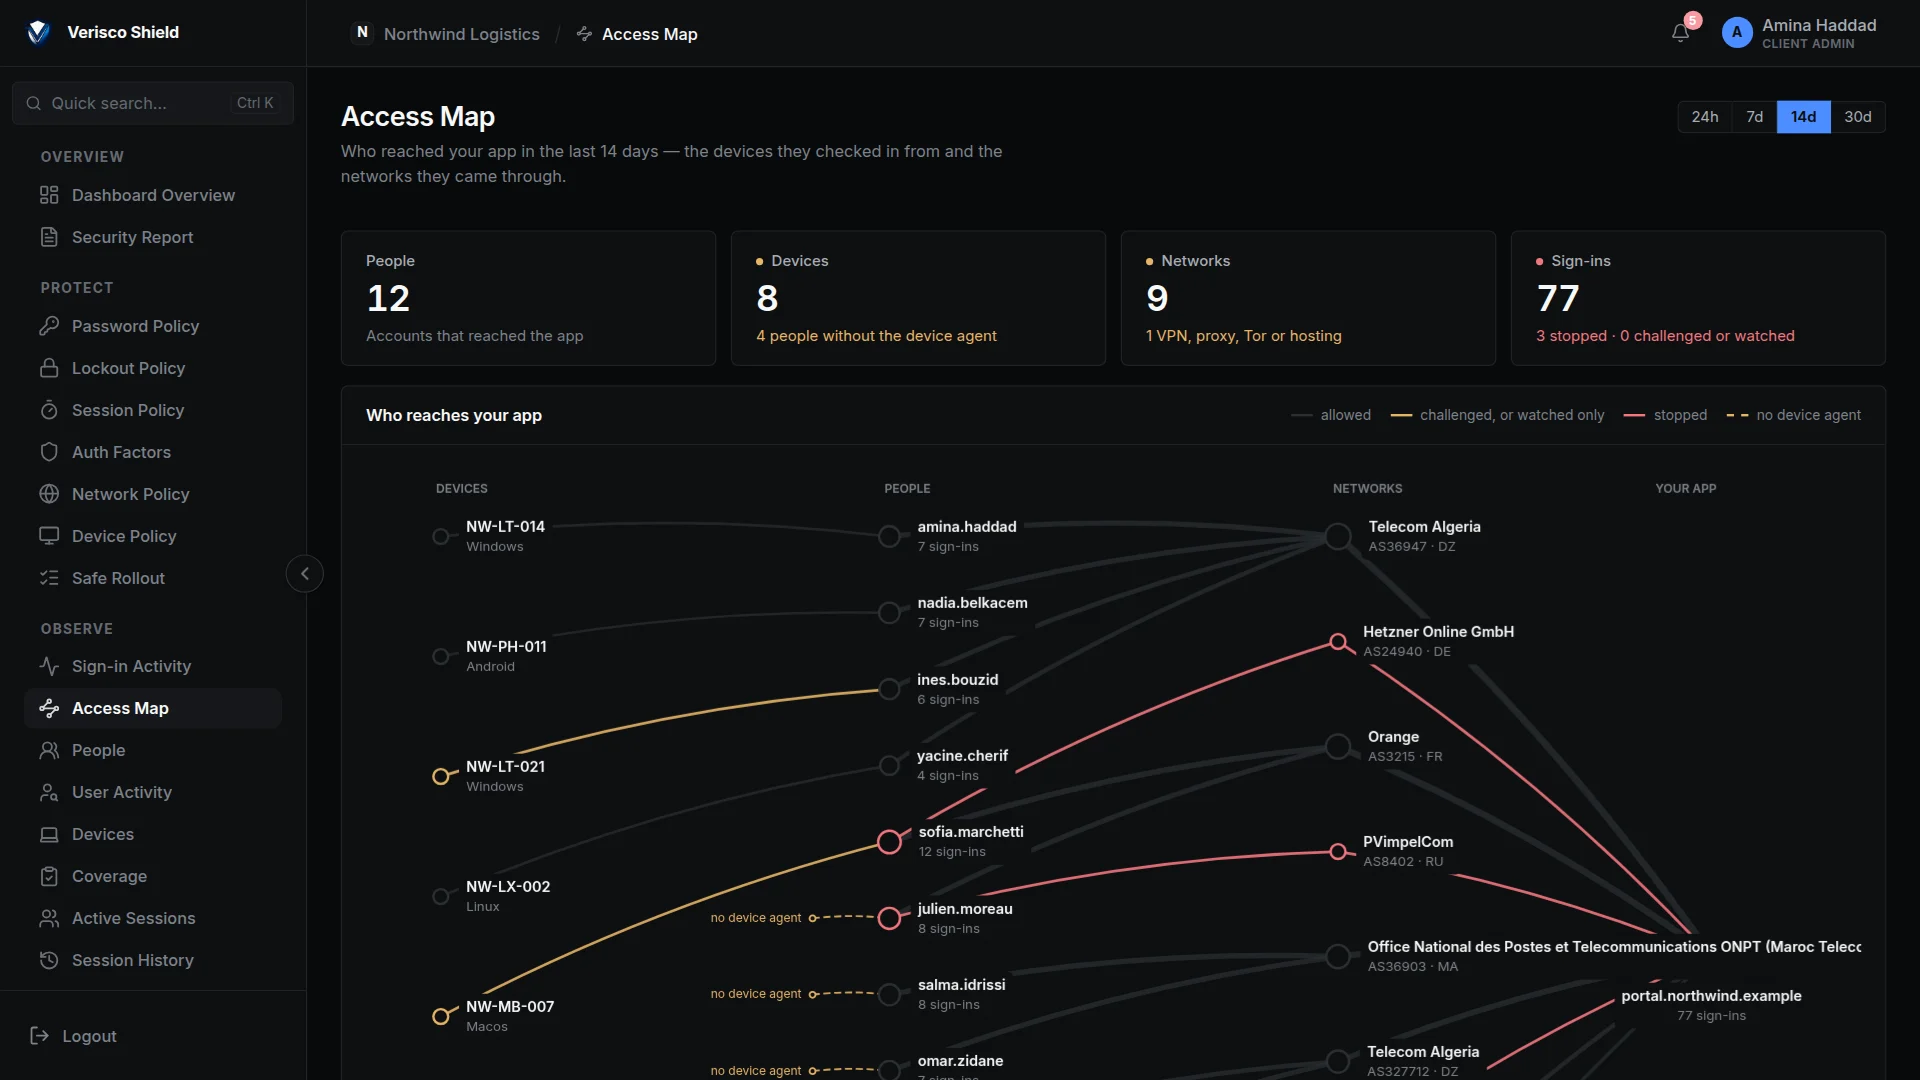The width and height of the screenshot is (1920, 1080).
Task: Click the Logout icon
Action: point(40,1036)
